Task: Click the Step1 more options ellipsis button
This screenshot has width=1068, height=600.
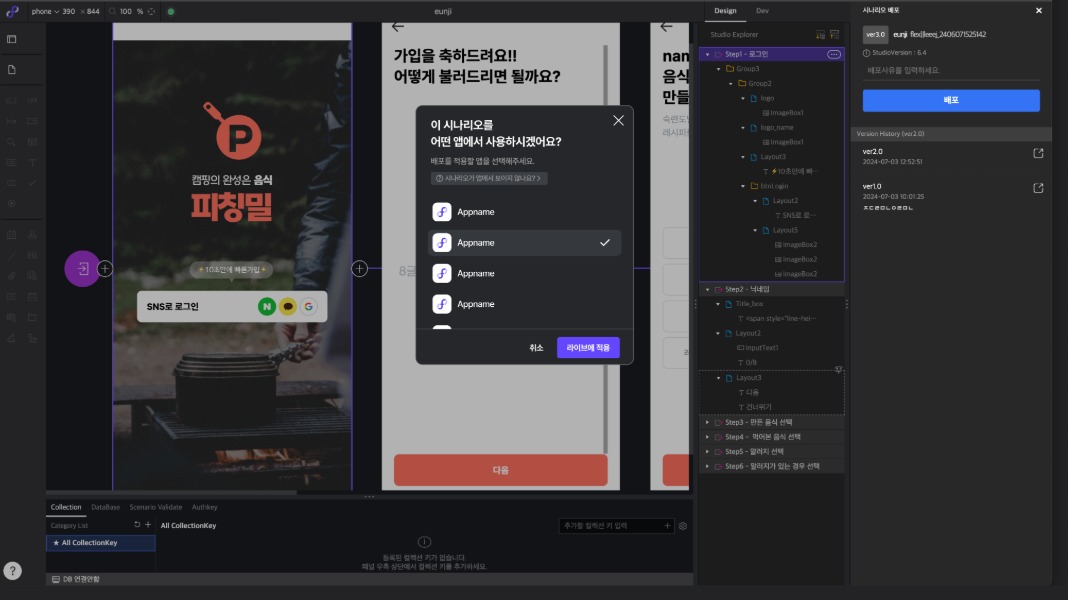Action: (x=834, y=54)
